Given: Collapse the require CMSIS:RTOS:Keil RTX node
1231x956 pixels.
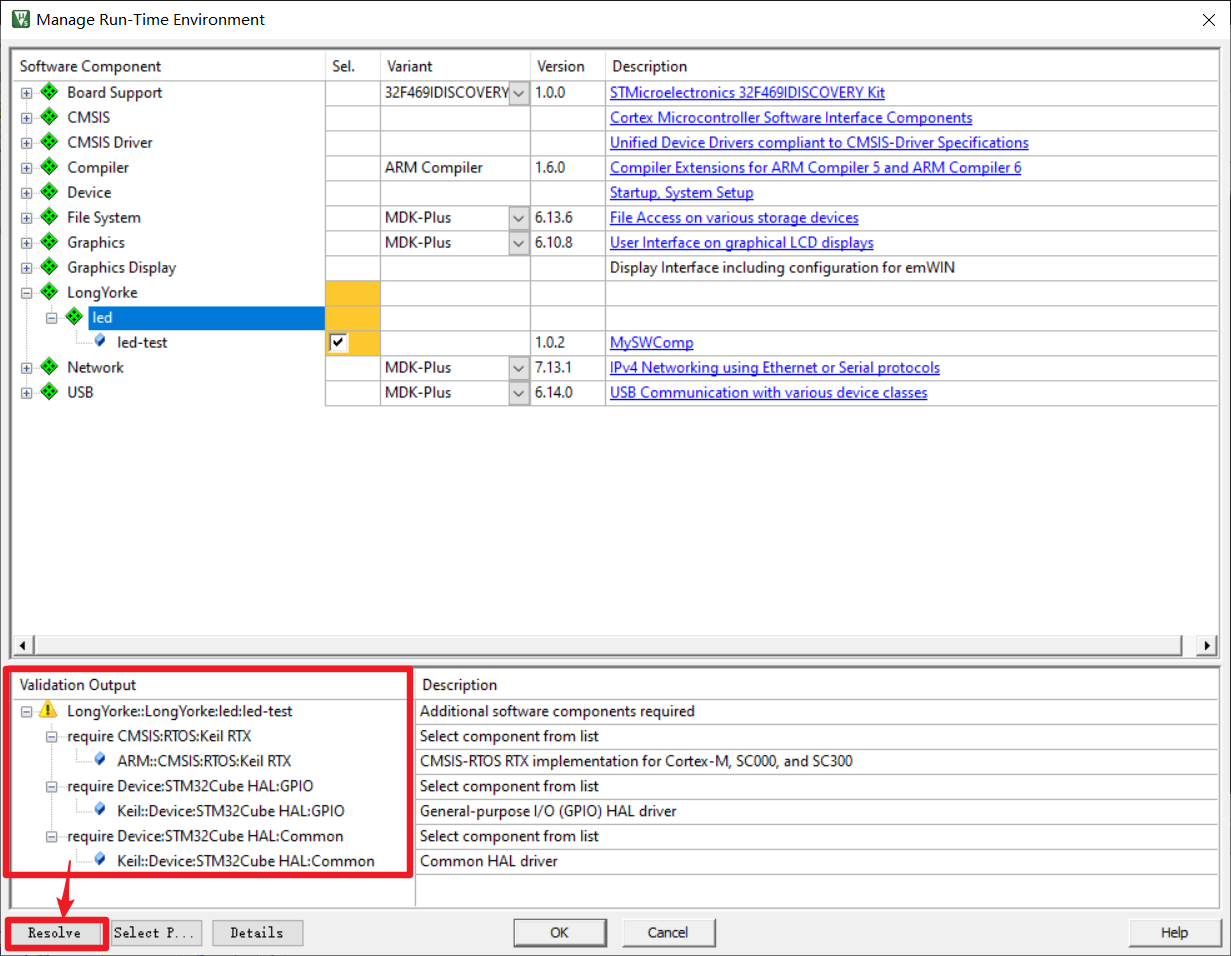Looking at the screenshot, I should 52,737.
